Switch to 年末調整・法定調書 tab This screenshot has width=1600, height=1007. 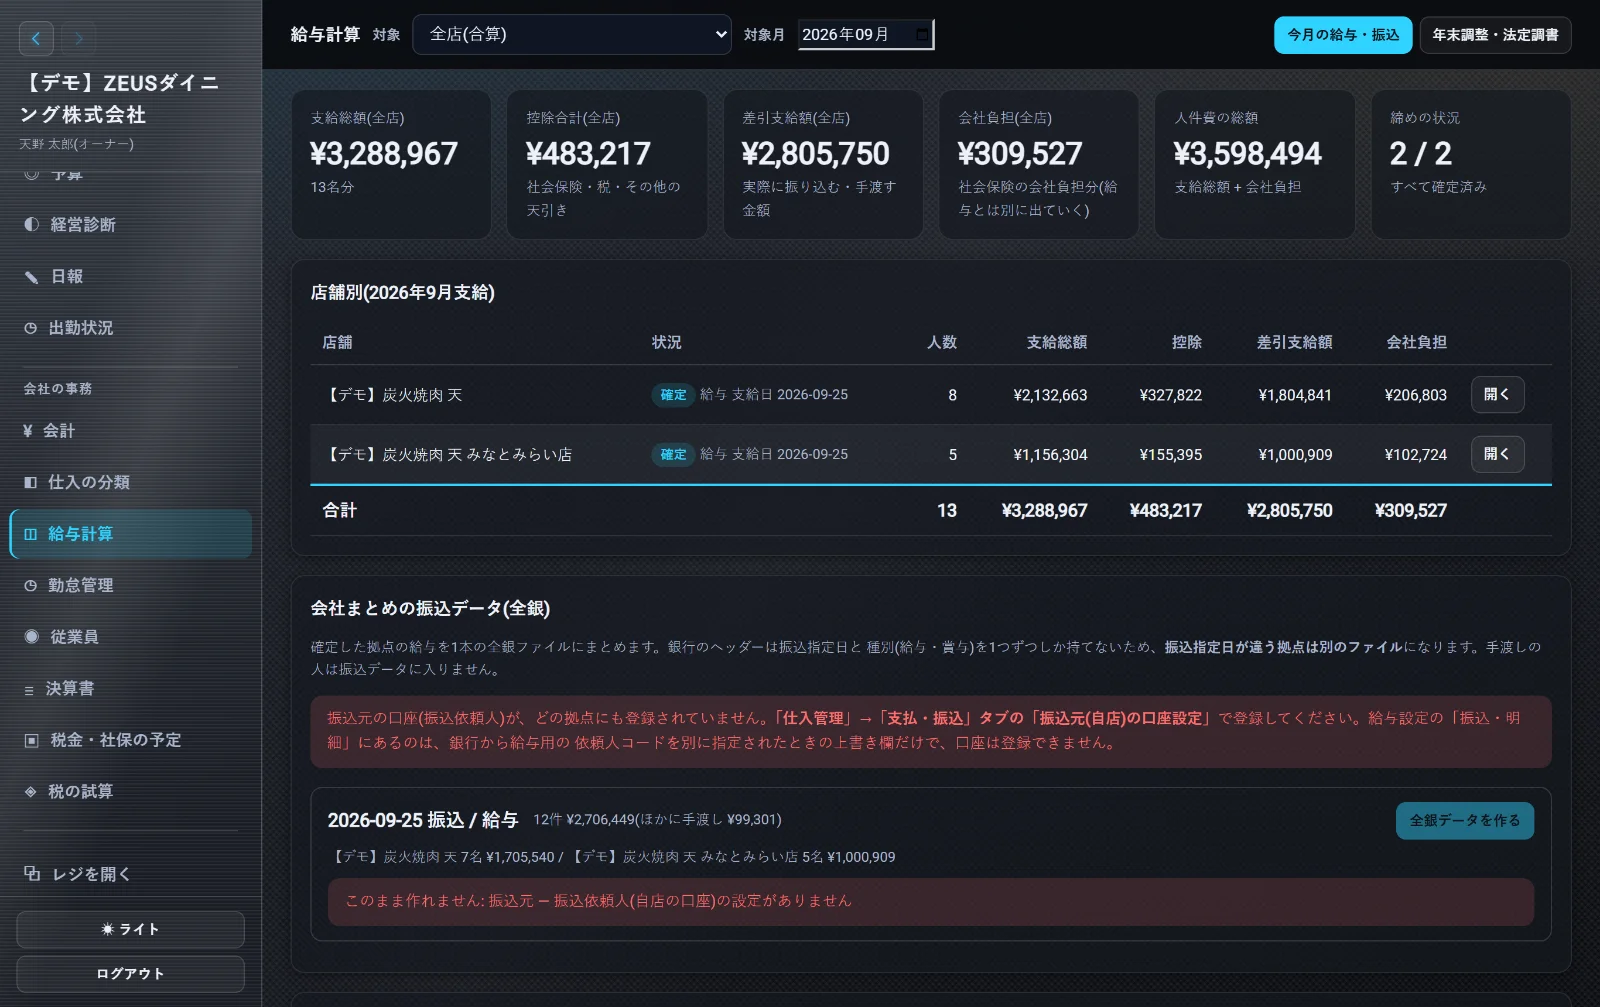[x=1495, y=35]
